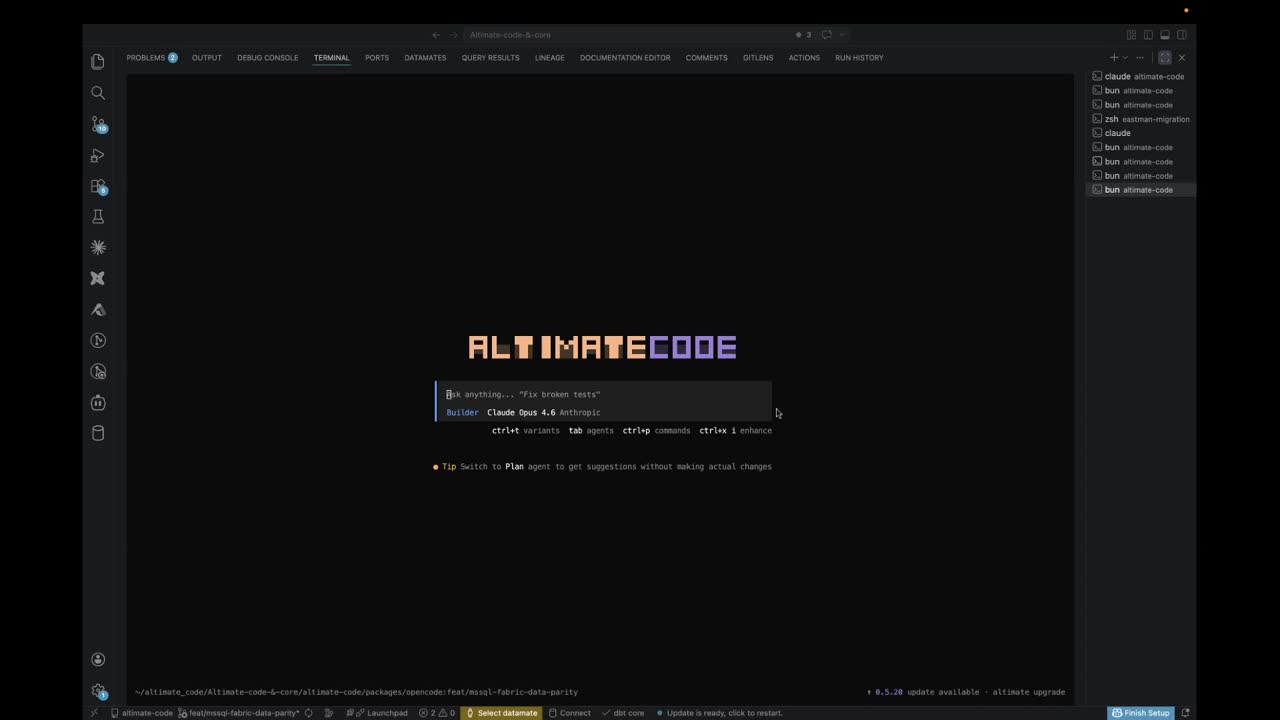Open the Manage settings gear
The image size is (1280, 720).
pos(98,690)
